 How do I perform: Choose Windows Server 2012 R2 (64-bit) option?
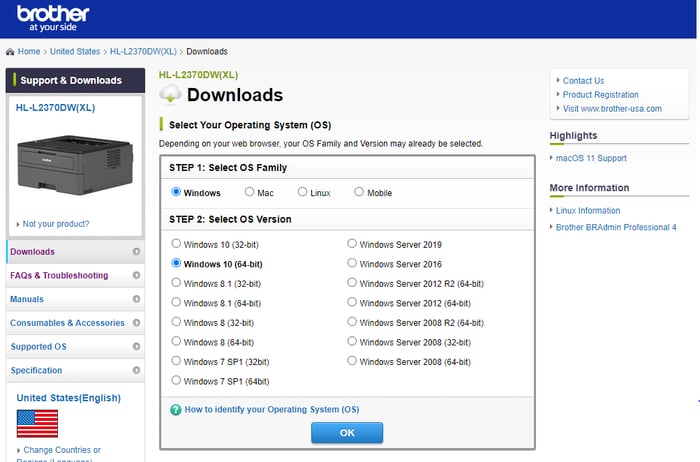[x=352, y=283]
